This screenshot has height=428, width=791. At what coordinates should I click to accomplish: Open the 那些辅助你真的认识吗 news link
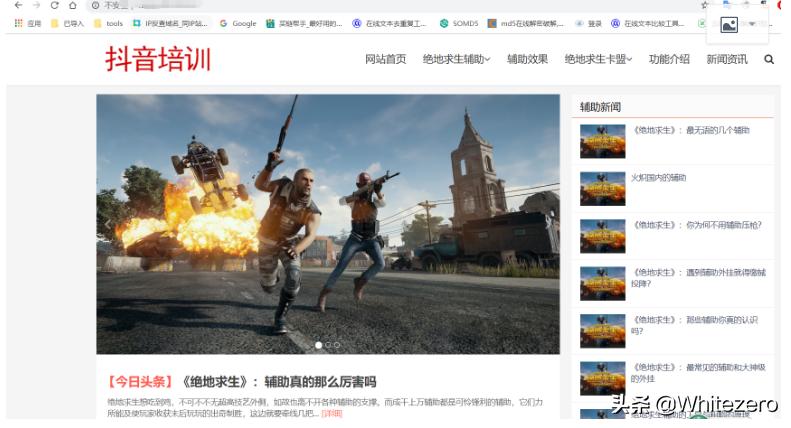(x=694, y=326)
